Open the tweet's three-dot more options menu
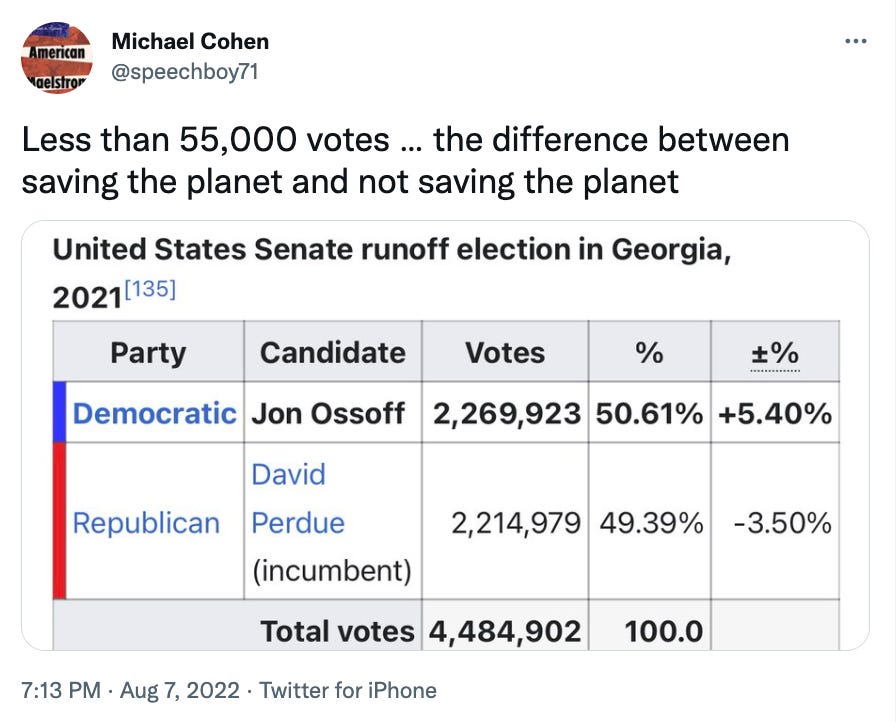 pyautogui.click(x=856, y=42)
